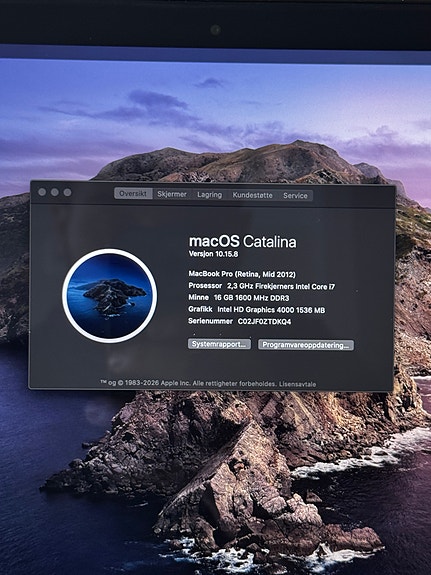This screenshot has width=431, height=575.
Task: Click the Systemrapport... button
Action: [x=219, y=344]
